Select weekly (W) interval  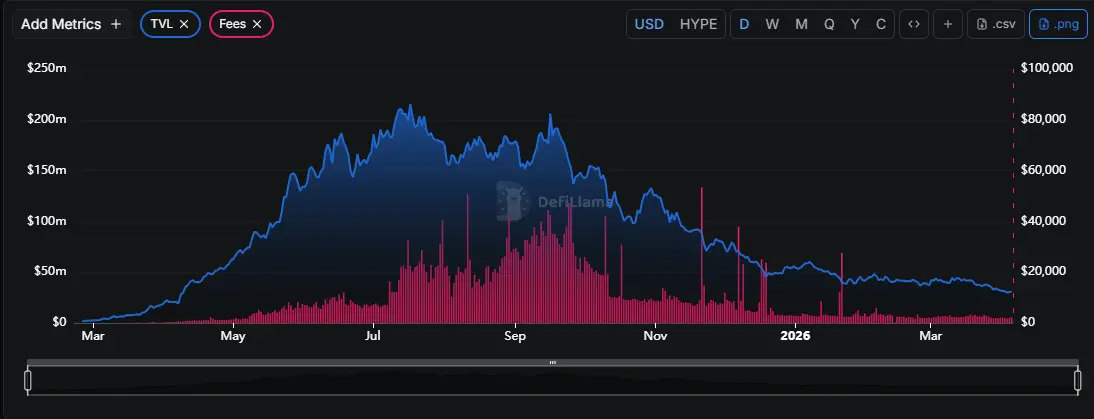772,24
